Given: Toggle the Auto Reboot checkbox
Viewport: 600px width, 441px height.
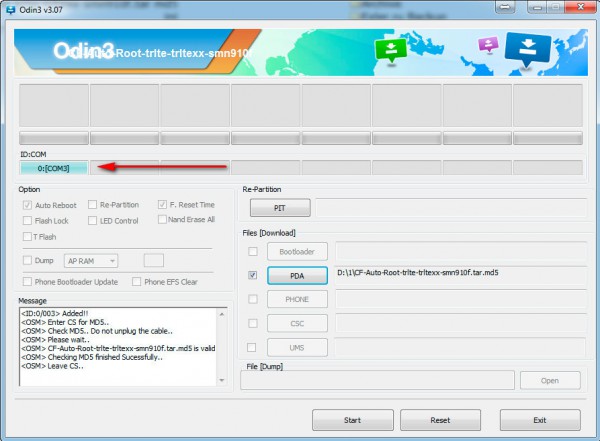Looking at the screenshot, I should pyautogui.click(x=27, y=204).
